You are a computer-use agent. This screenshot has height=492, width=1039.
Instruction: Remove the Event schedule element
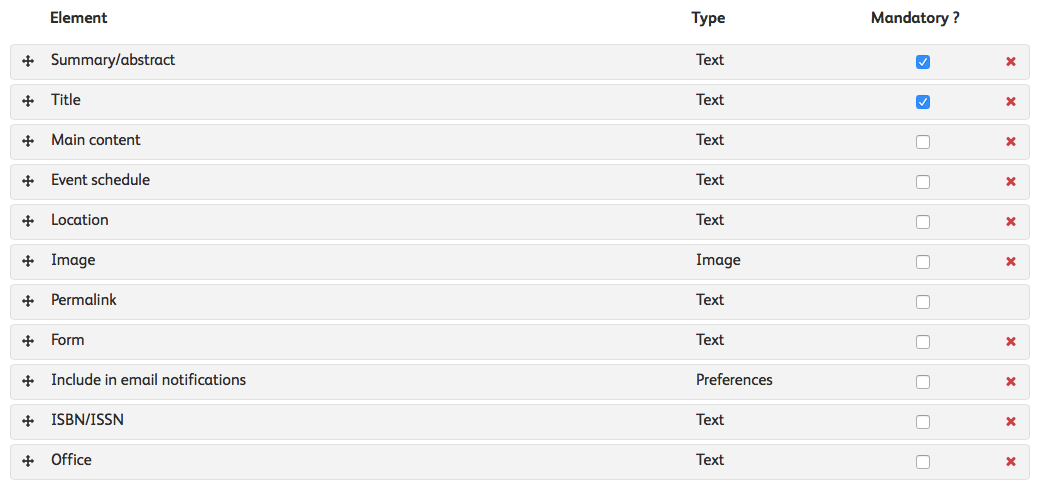pyautogui.click(x=1011, y=182)
